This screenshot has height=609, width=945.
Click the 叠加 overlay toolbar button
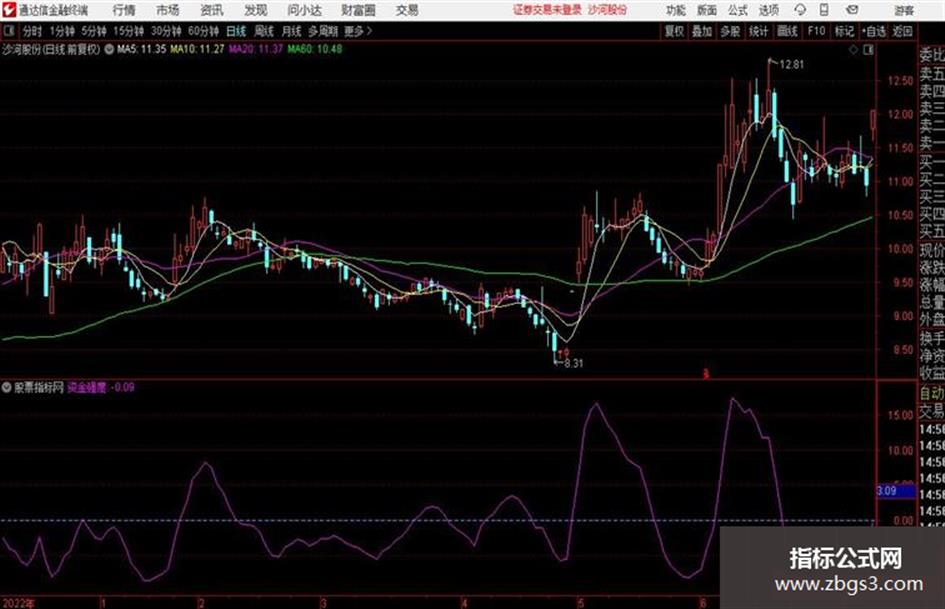point(702,31)
